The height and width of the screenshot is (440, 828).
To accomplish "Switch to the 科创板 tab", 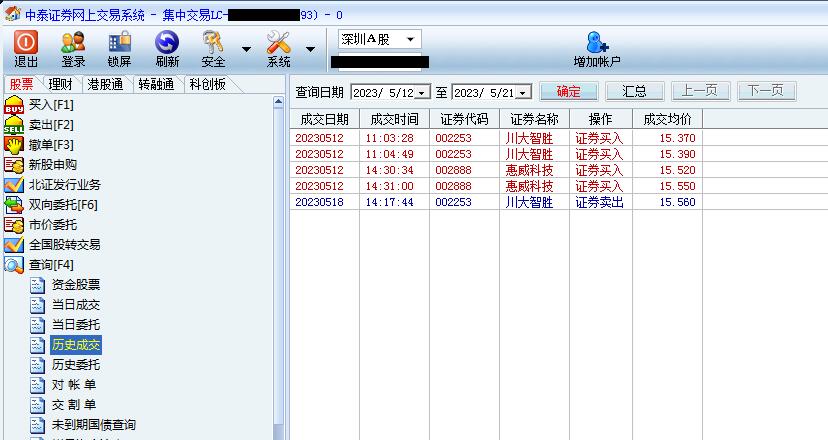I will pos(208,84).
